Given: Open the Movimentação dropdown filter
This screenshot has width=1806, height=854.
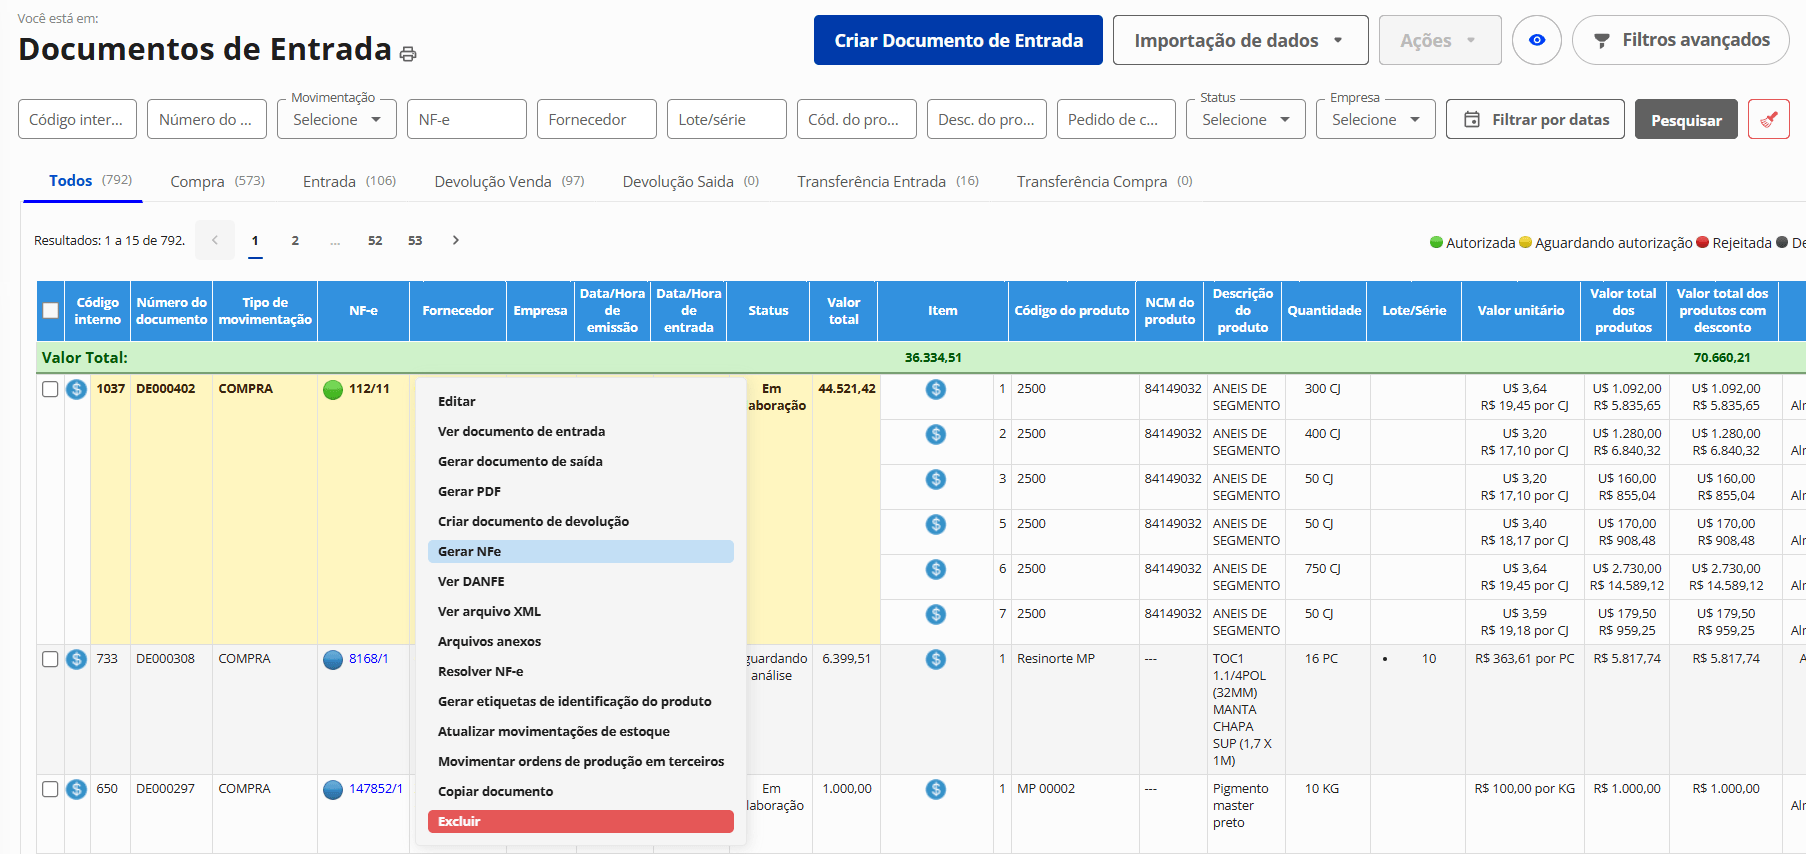Looking at the screenshot, I should pyautogui.click(x=336, y=120).
